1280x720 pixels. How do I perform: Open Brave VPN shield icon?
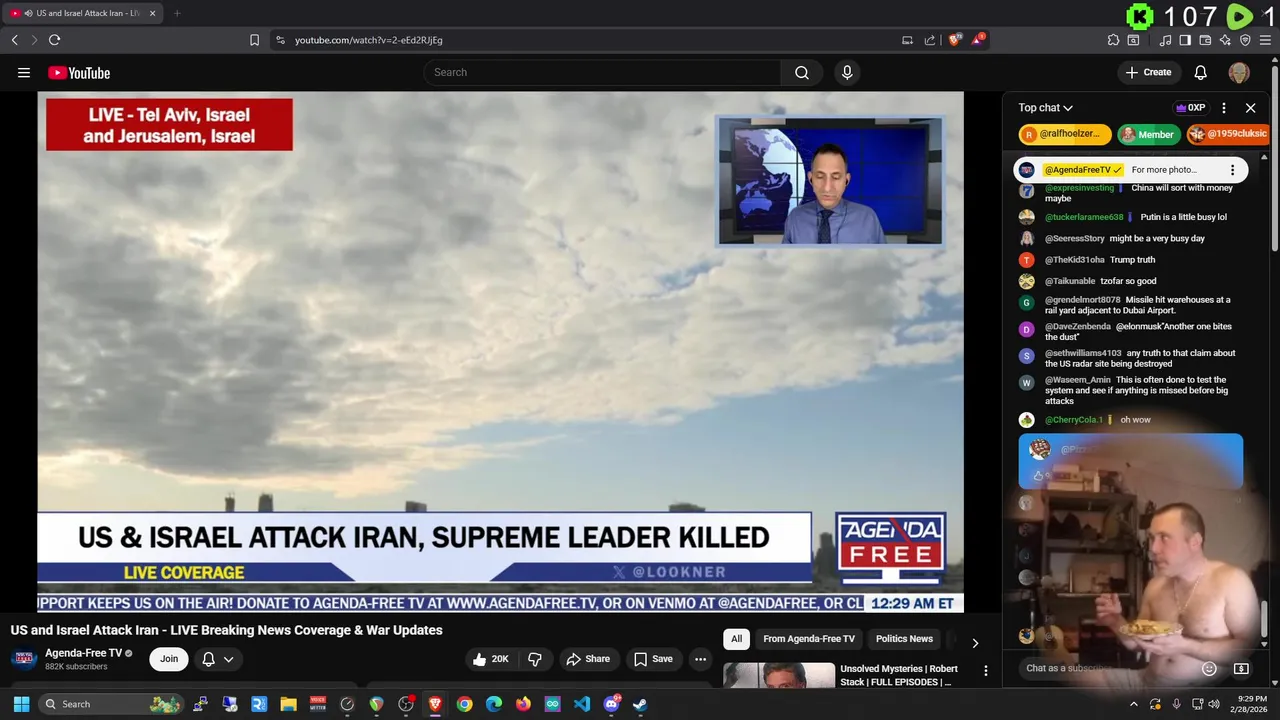tap(1245, 40)
